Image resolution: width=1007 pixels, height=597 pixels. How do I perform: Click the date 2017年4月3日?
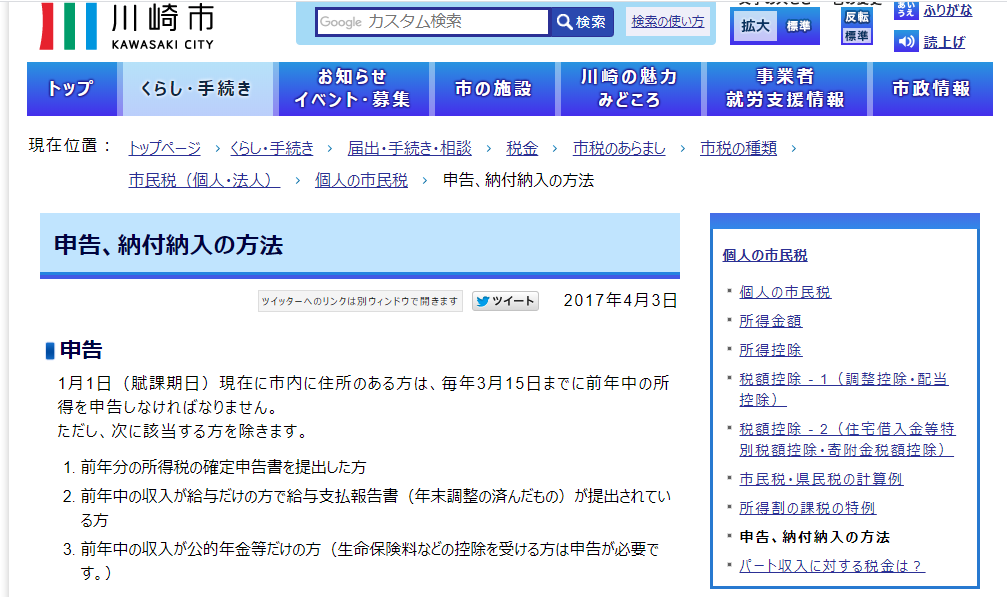(x=620, y=300)
